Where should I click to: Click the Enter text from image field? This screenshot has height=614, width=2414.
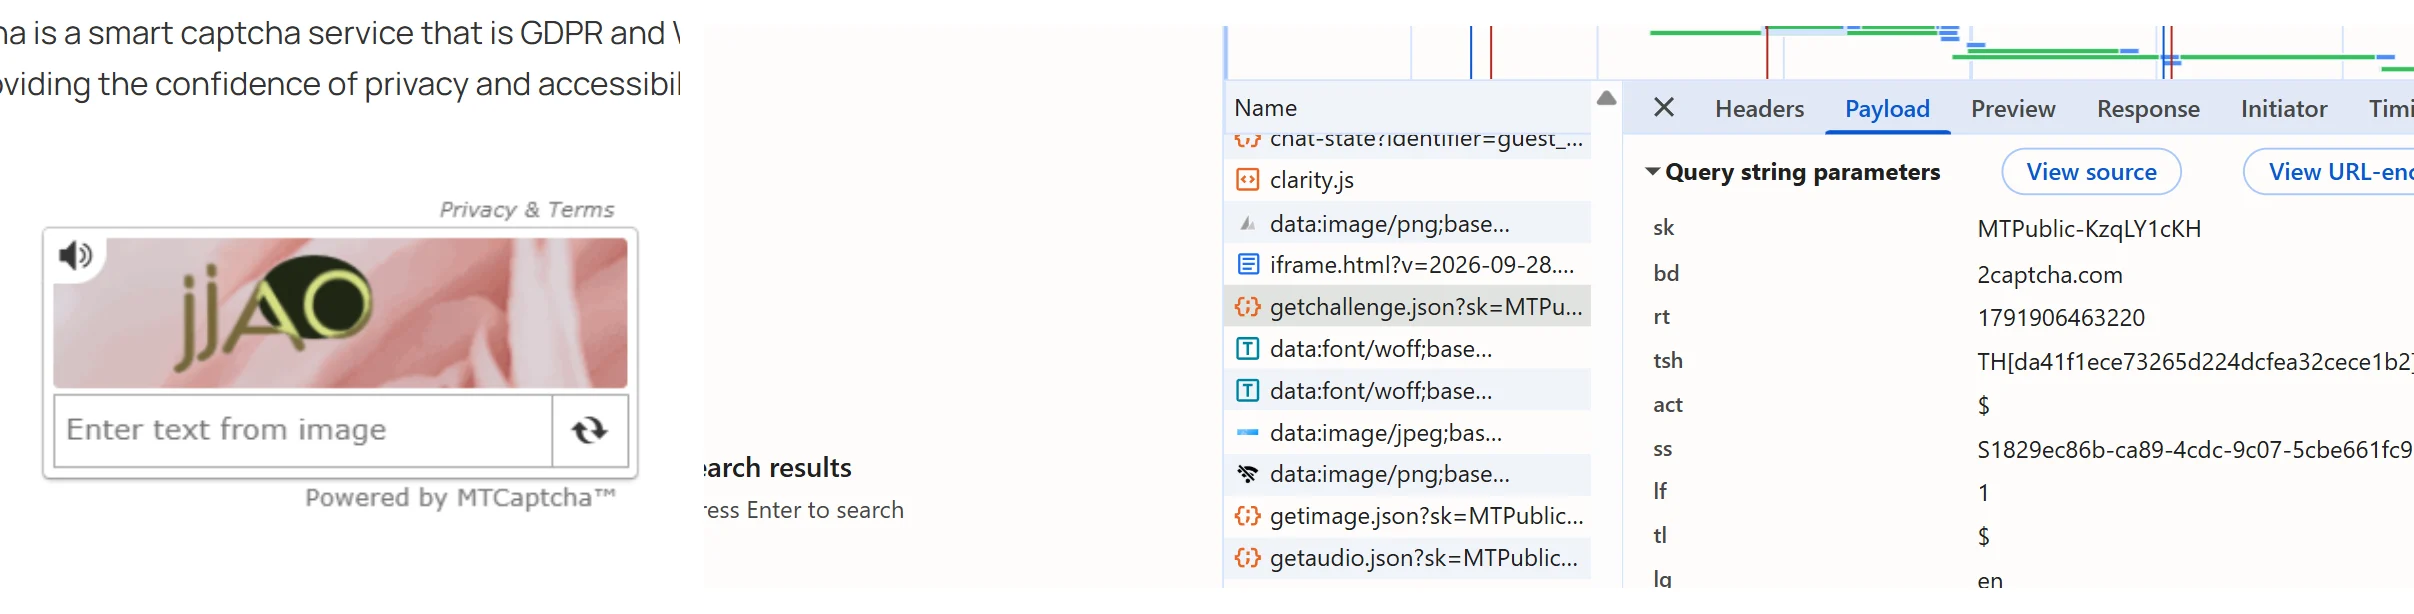[x=303, y=430]
